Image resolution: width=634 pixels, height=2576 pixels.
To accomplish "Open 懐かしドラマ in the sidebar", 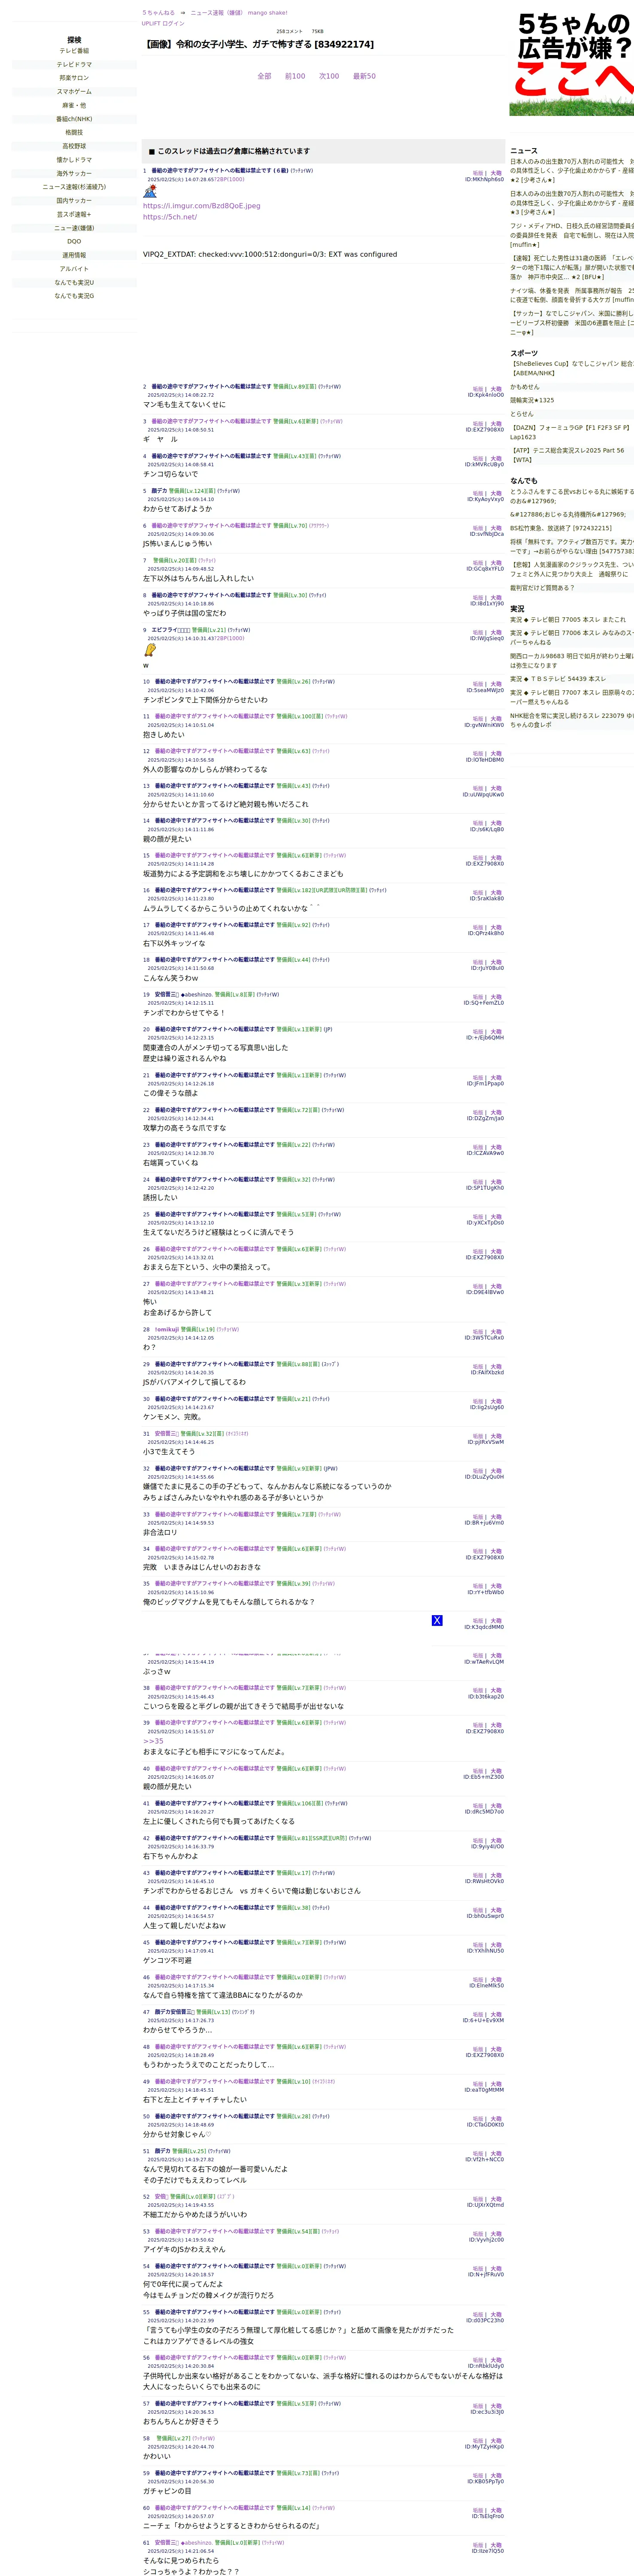I will (74, 160).
